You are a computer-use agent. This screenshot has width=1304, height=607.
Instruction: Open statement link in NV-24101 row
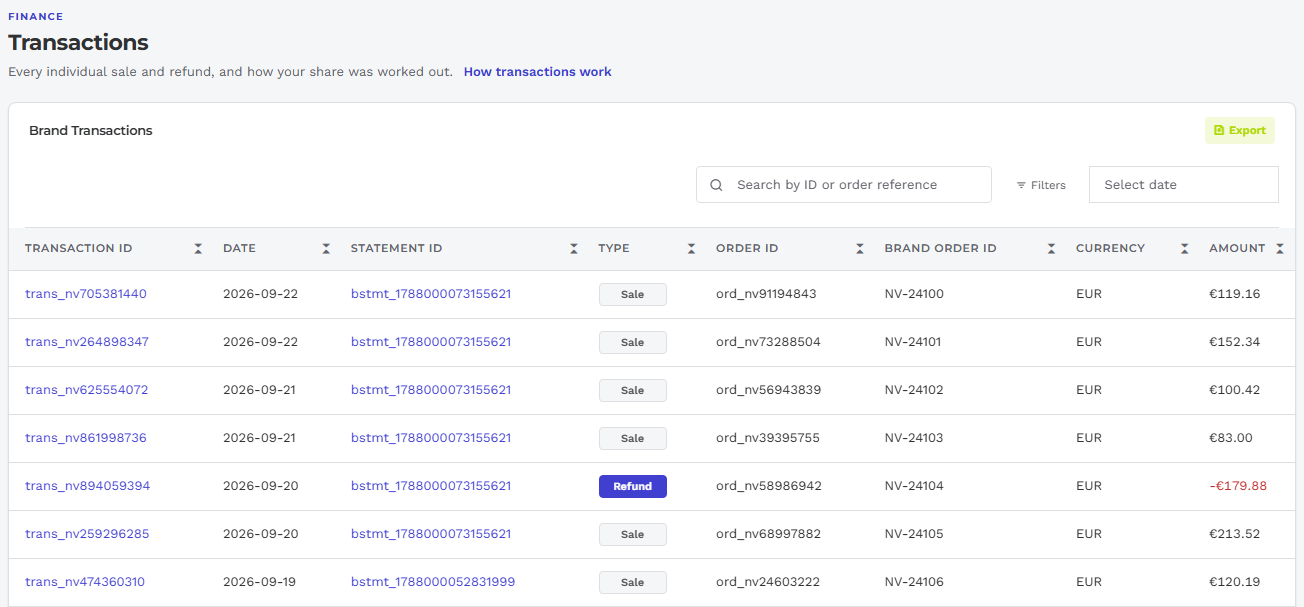(431, 342)
